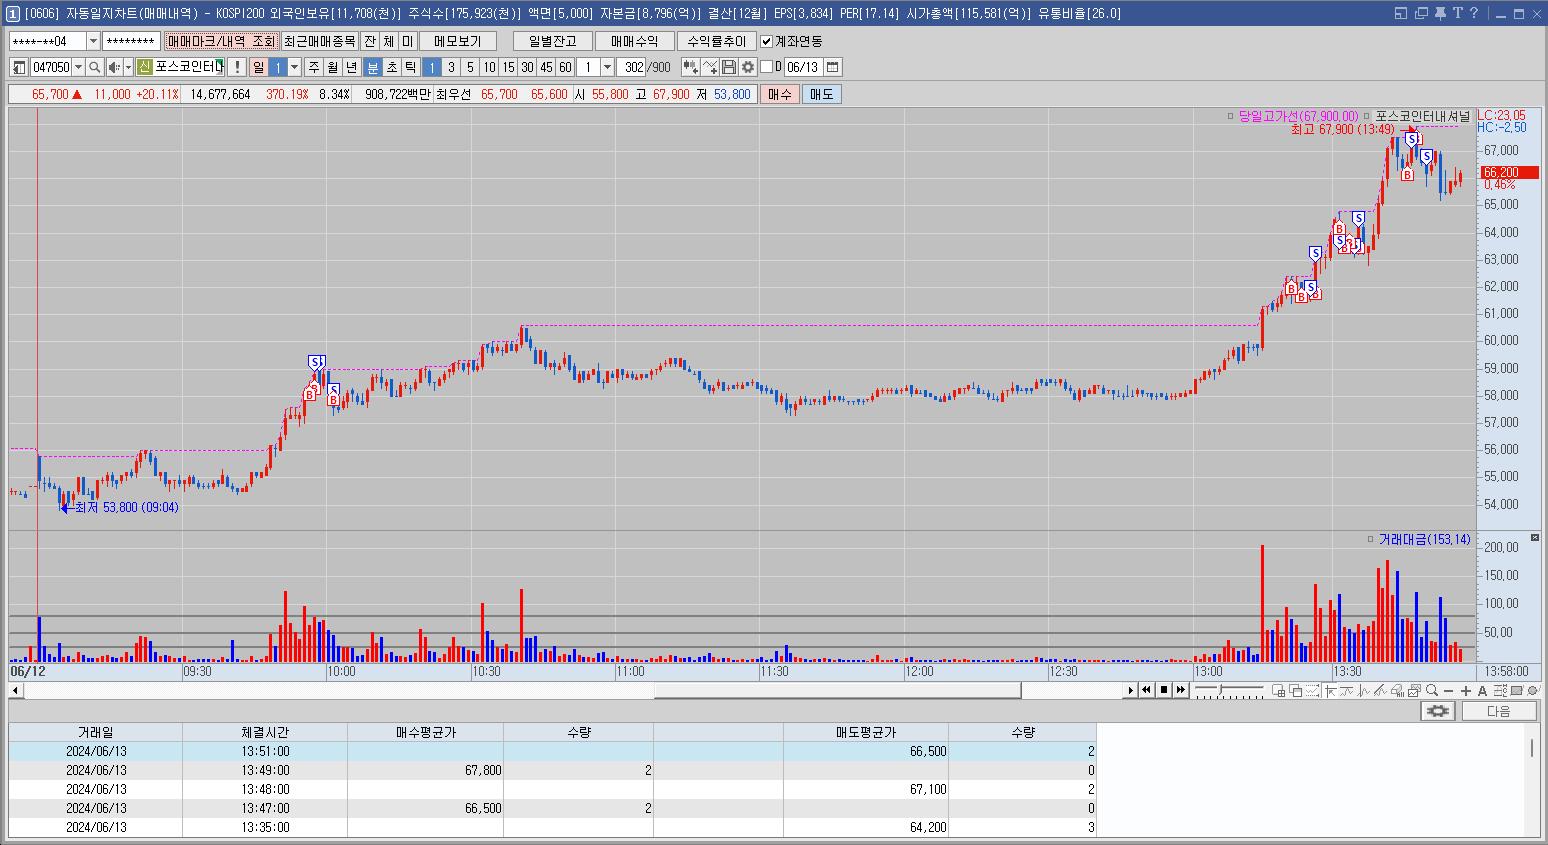Select the 초 second chart toggle
Screen dimensions: 1548x845
click(392, 67)
